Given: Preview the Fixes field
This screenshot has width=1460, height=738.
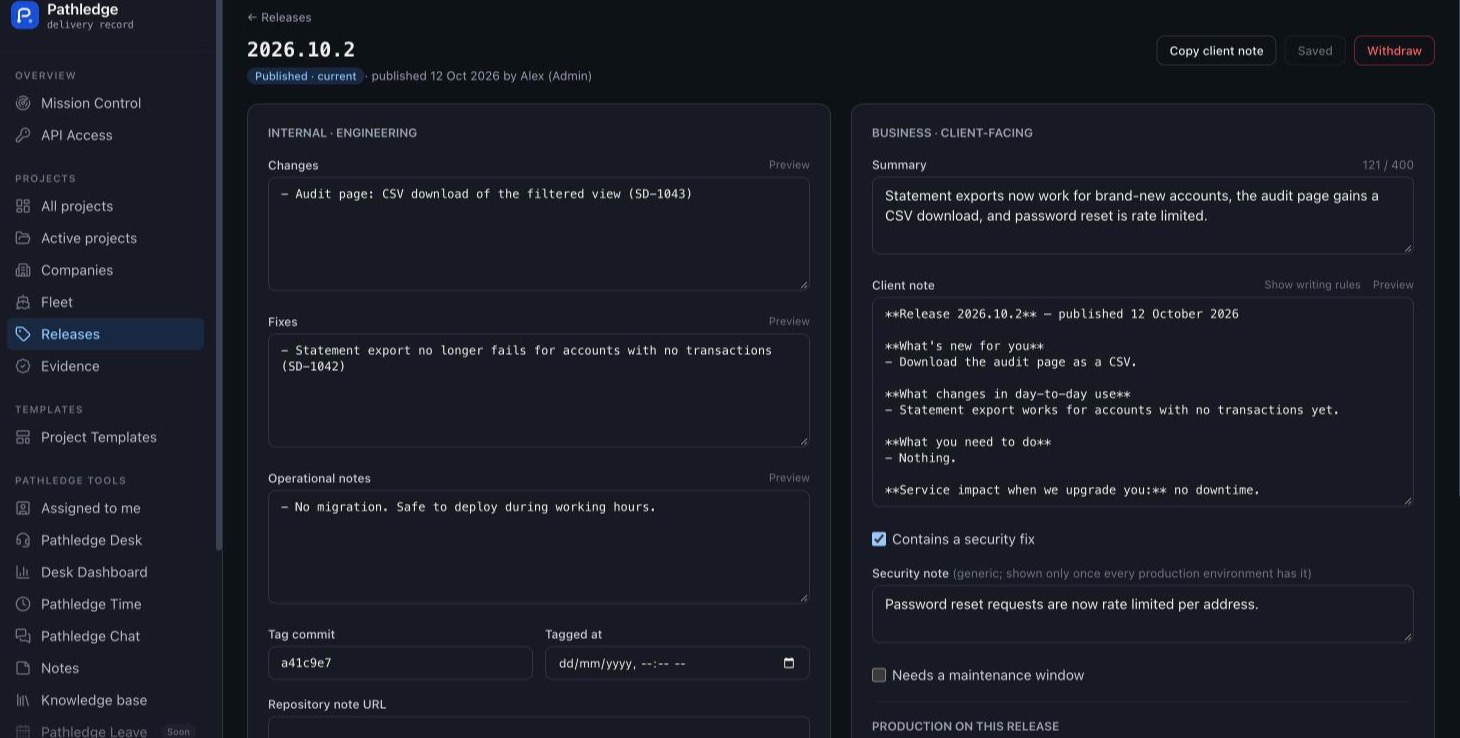Looking at the screenshot, I should pyautogui.click(x=789, y=321).
